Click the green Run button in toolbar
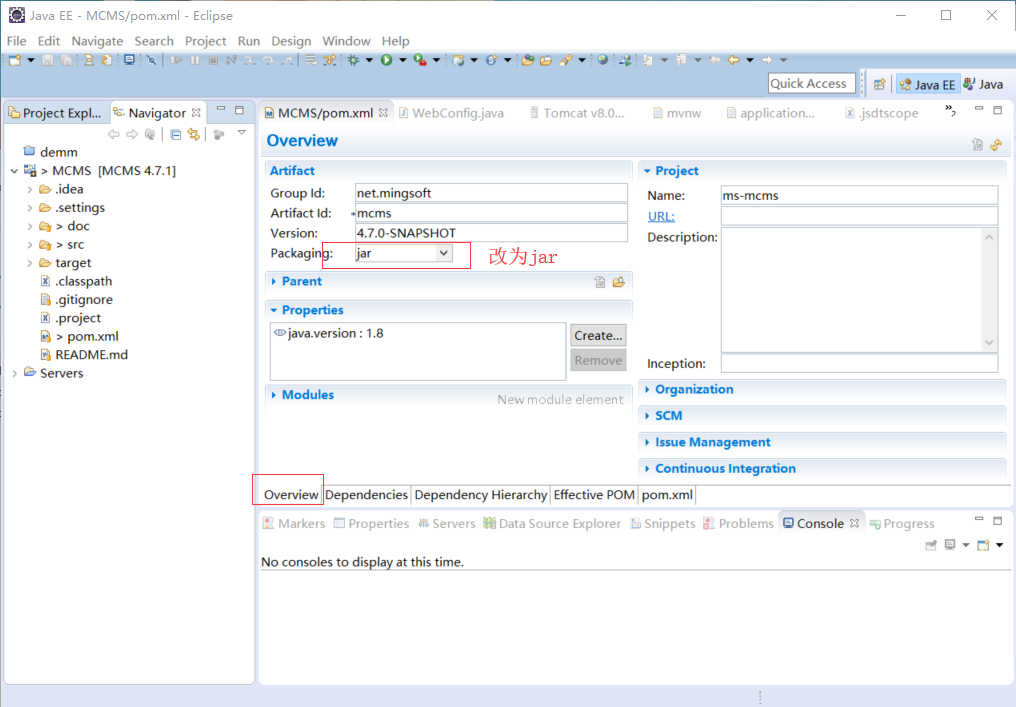The width and height of the screenshot is (1016, 707). (387, 60)
